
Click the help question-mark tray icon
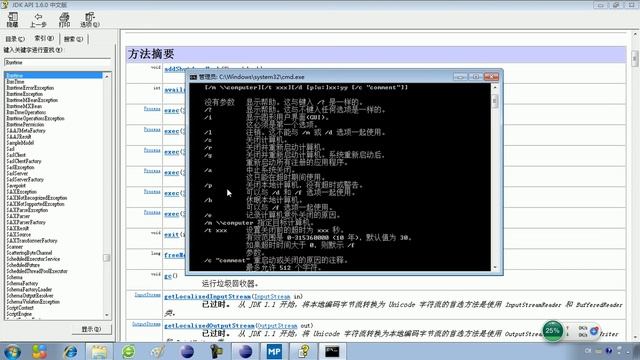point(609,351)
